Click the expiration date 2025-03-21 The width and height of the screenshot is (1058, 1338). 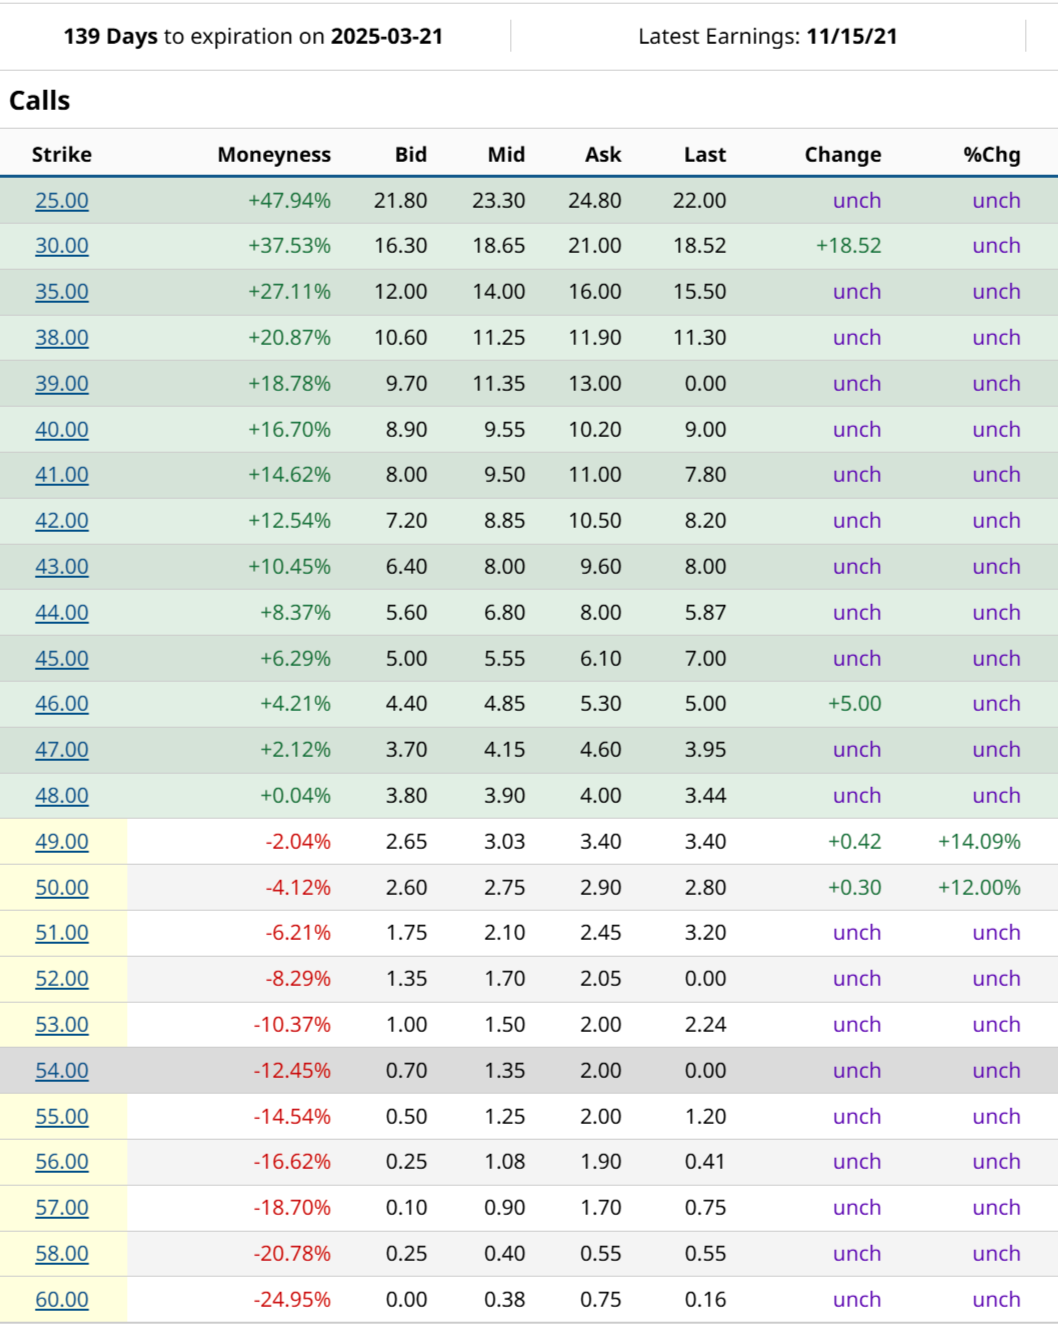387,37
